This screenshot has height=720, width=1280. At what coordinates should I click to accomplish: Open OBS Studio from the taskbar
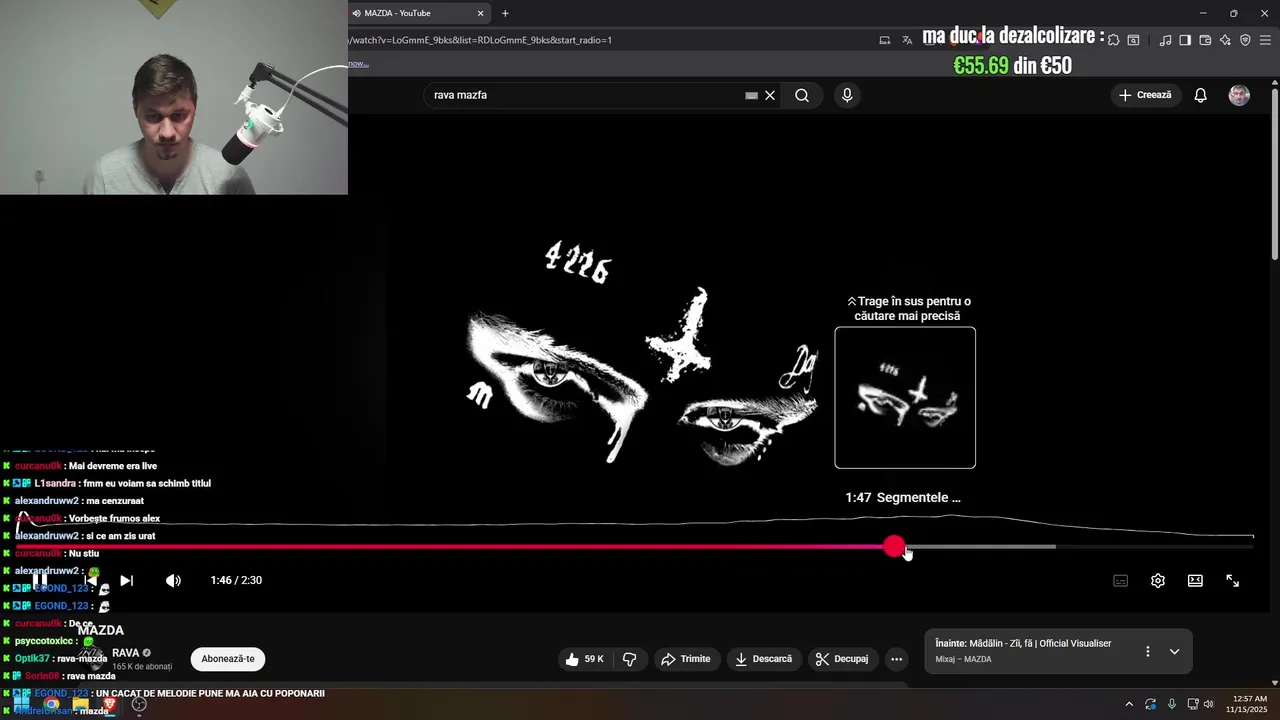pyautogui.click(x=139, y=704)
